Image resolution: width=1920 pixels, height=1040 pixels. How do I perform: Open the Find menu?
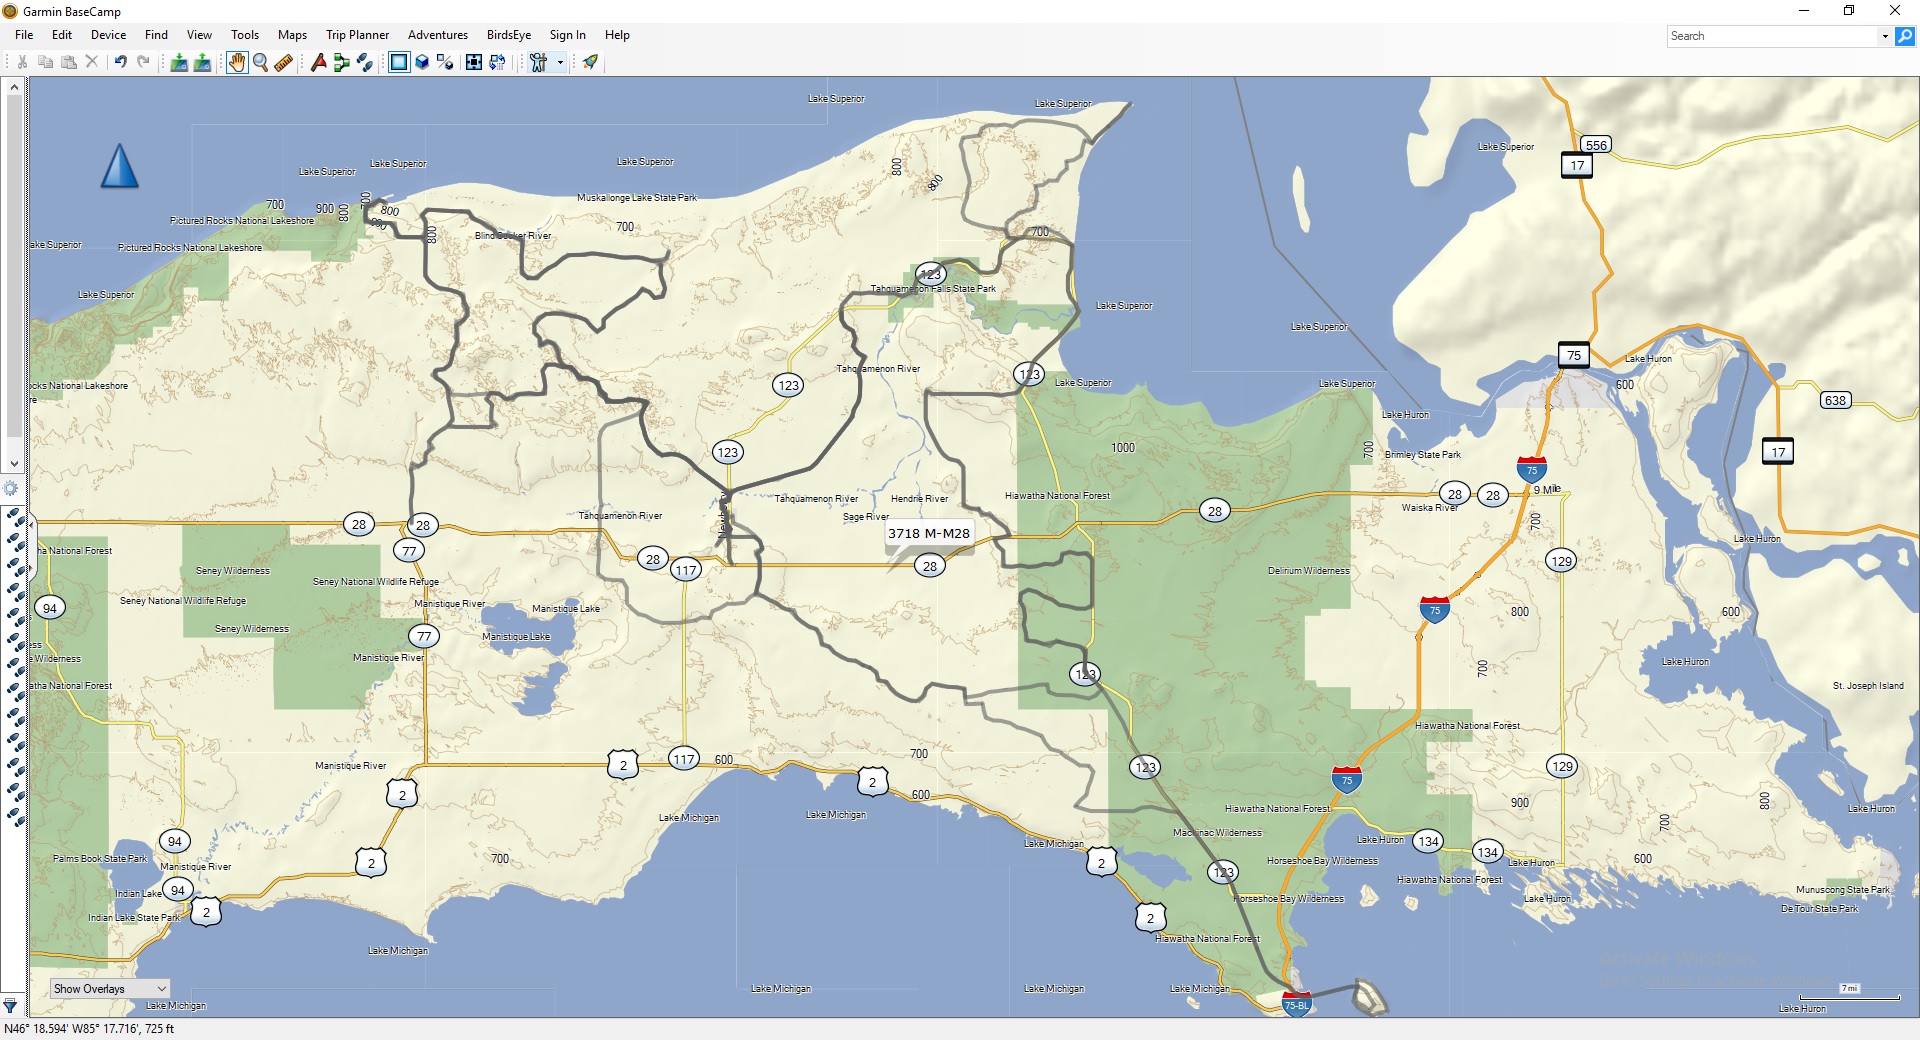156,35
